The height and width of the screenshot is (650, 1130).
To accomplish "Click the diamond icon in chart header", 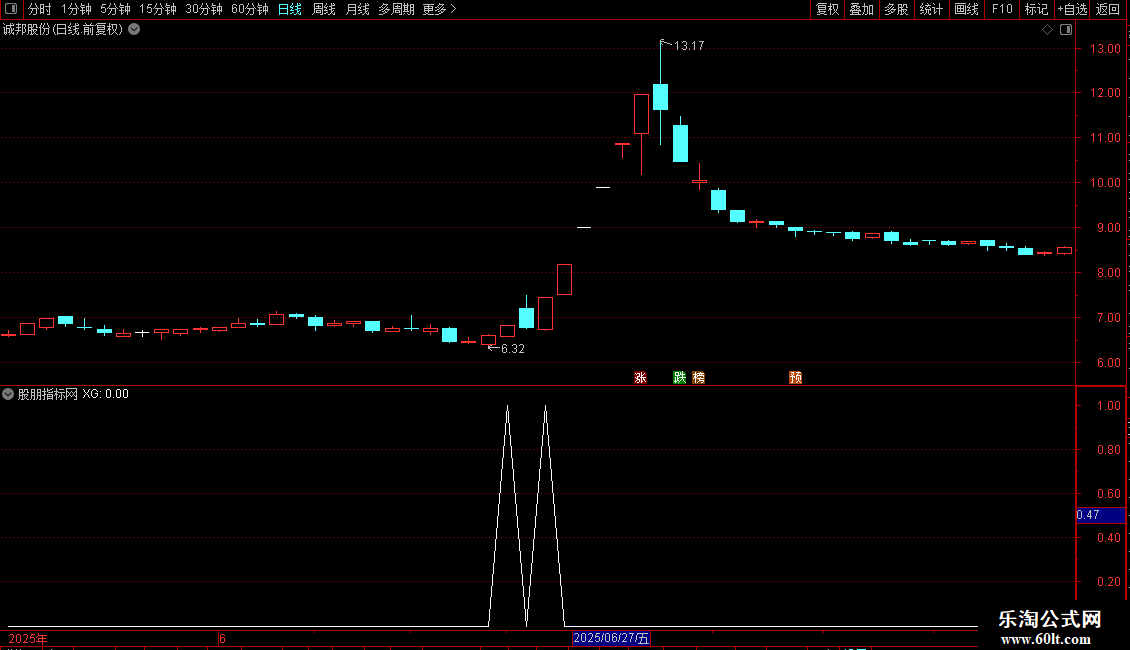I will coord(1048,30).
